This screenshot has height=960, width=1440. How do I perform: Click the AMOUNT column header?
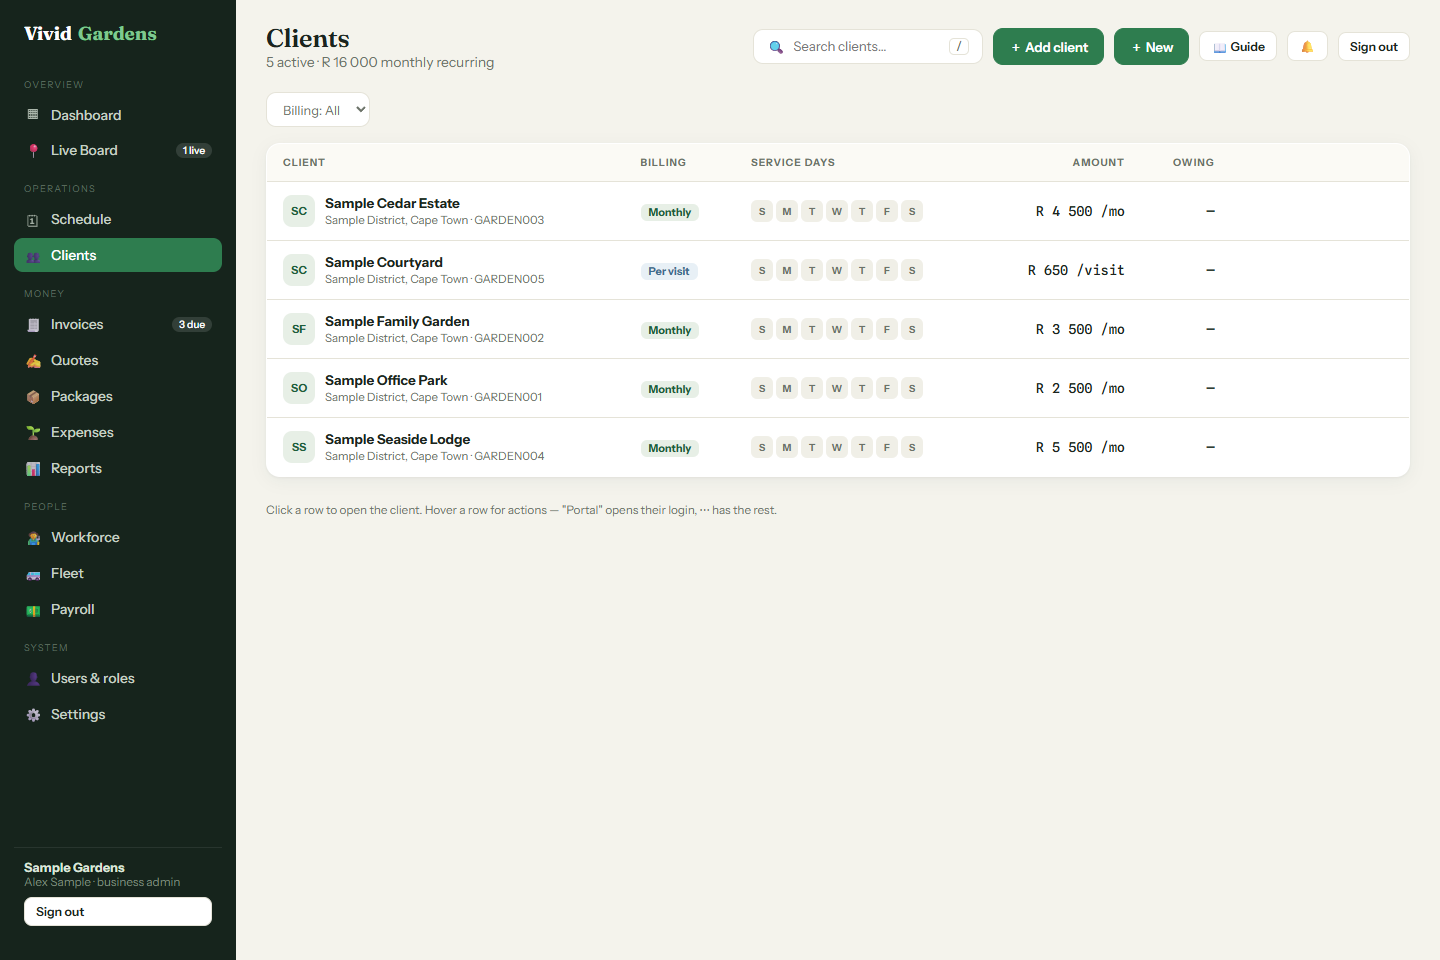pos(1098,162)
